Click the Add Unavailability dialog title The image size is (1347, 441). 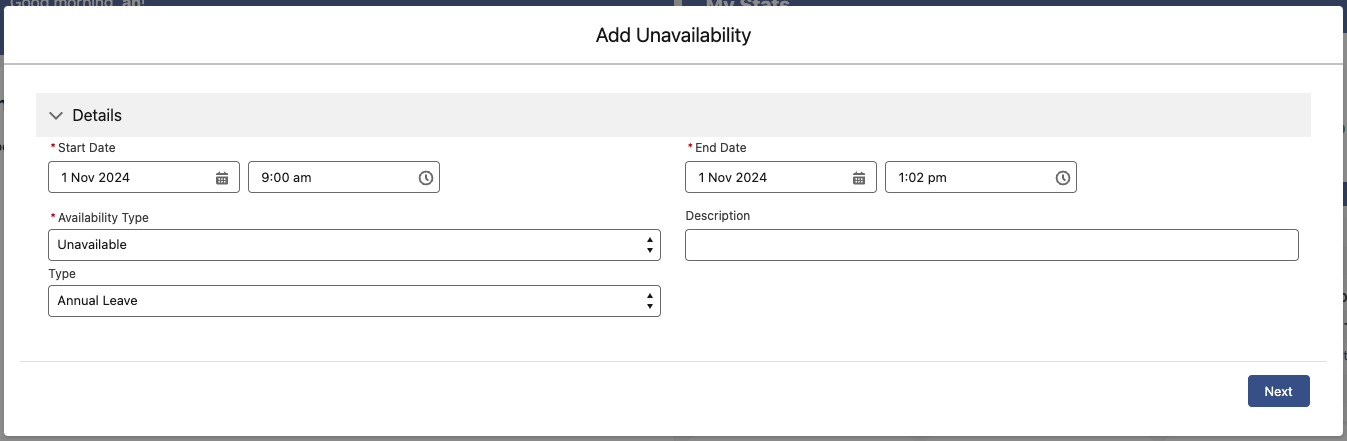(x=673, y=36)
